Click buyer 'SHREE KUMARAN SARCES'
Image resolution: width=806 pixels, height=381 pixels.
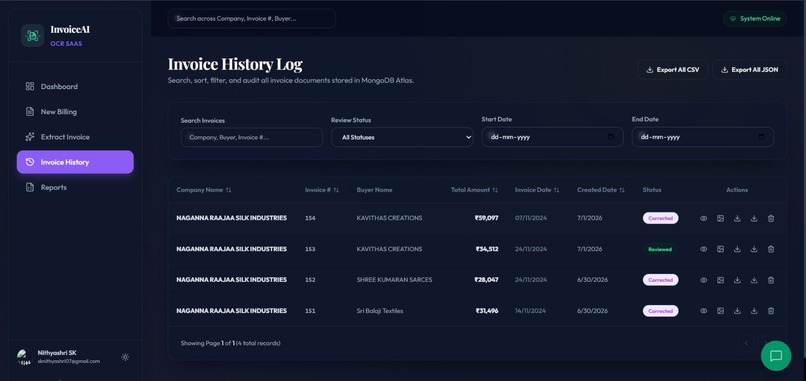[x=394, y=280]
